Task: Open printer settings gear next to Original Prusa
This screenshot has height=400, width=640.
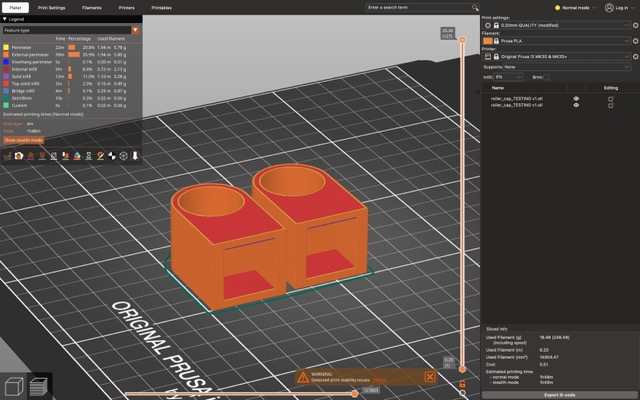Action: coord(636,57)
